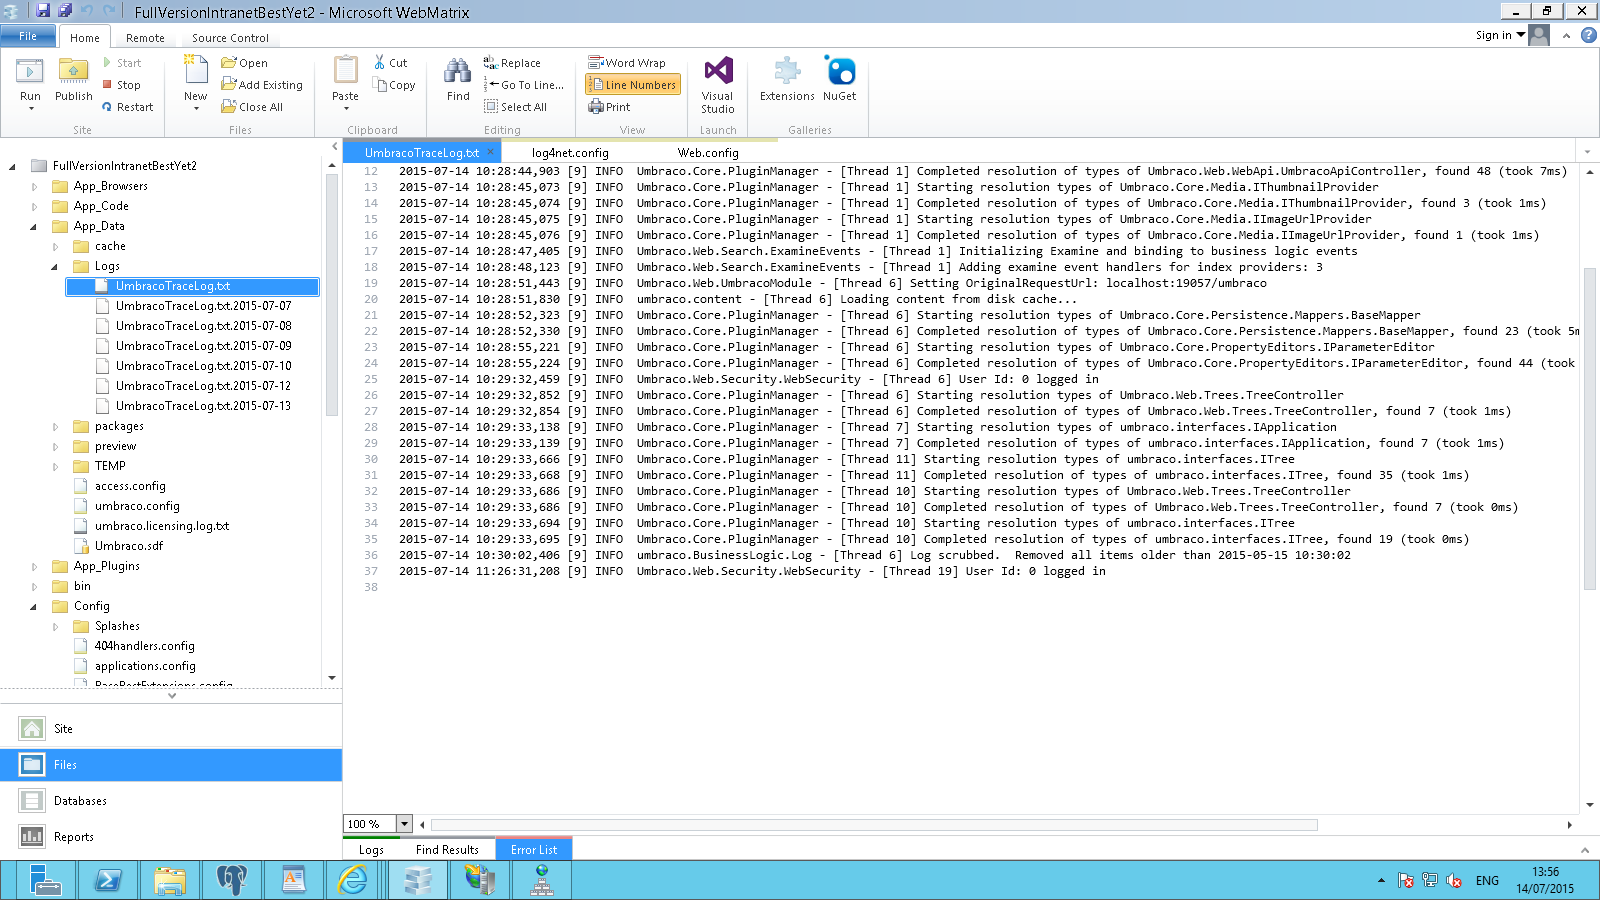1600x900 pixels.
Task: Launch Visual Studio
Action: (x=718, y=84)
